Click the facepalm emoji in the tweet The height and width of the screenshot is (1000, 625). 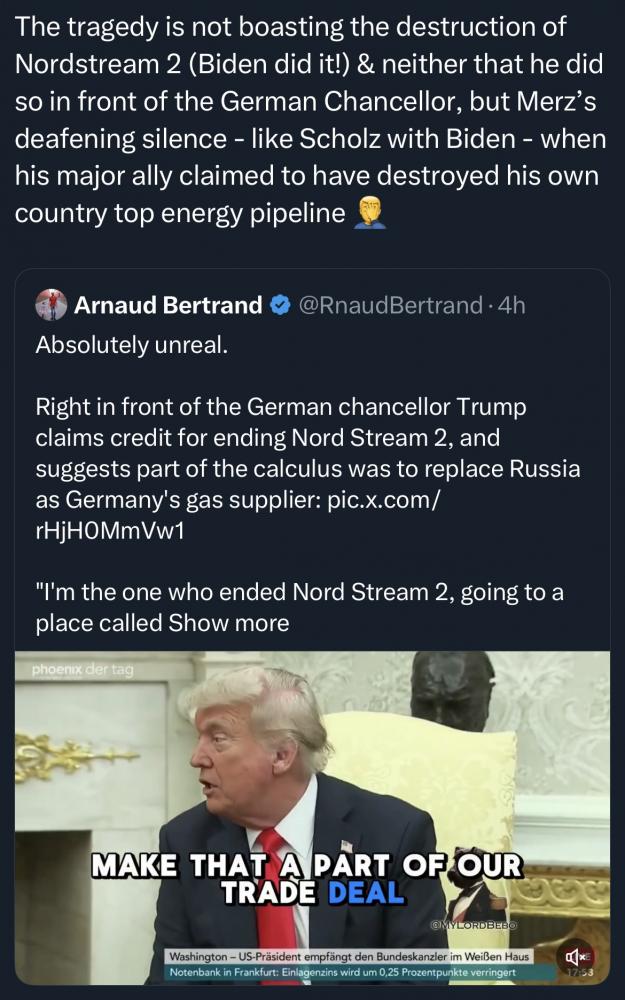click(x=370, y=213)
